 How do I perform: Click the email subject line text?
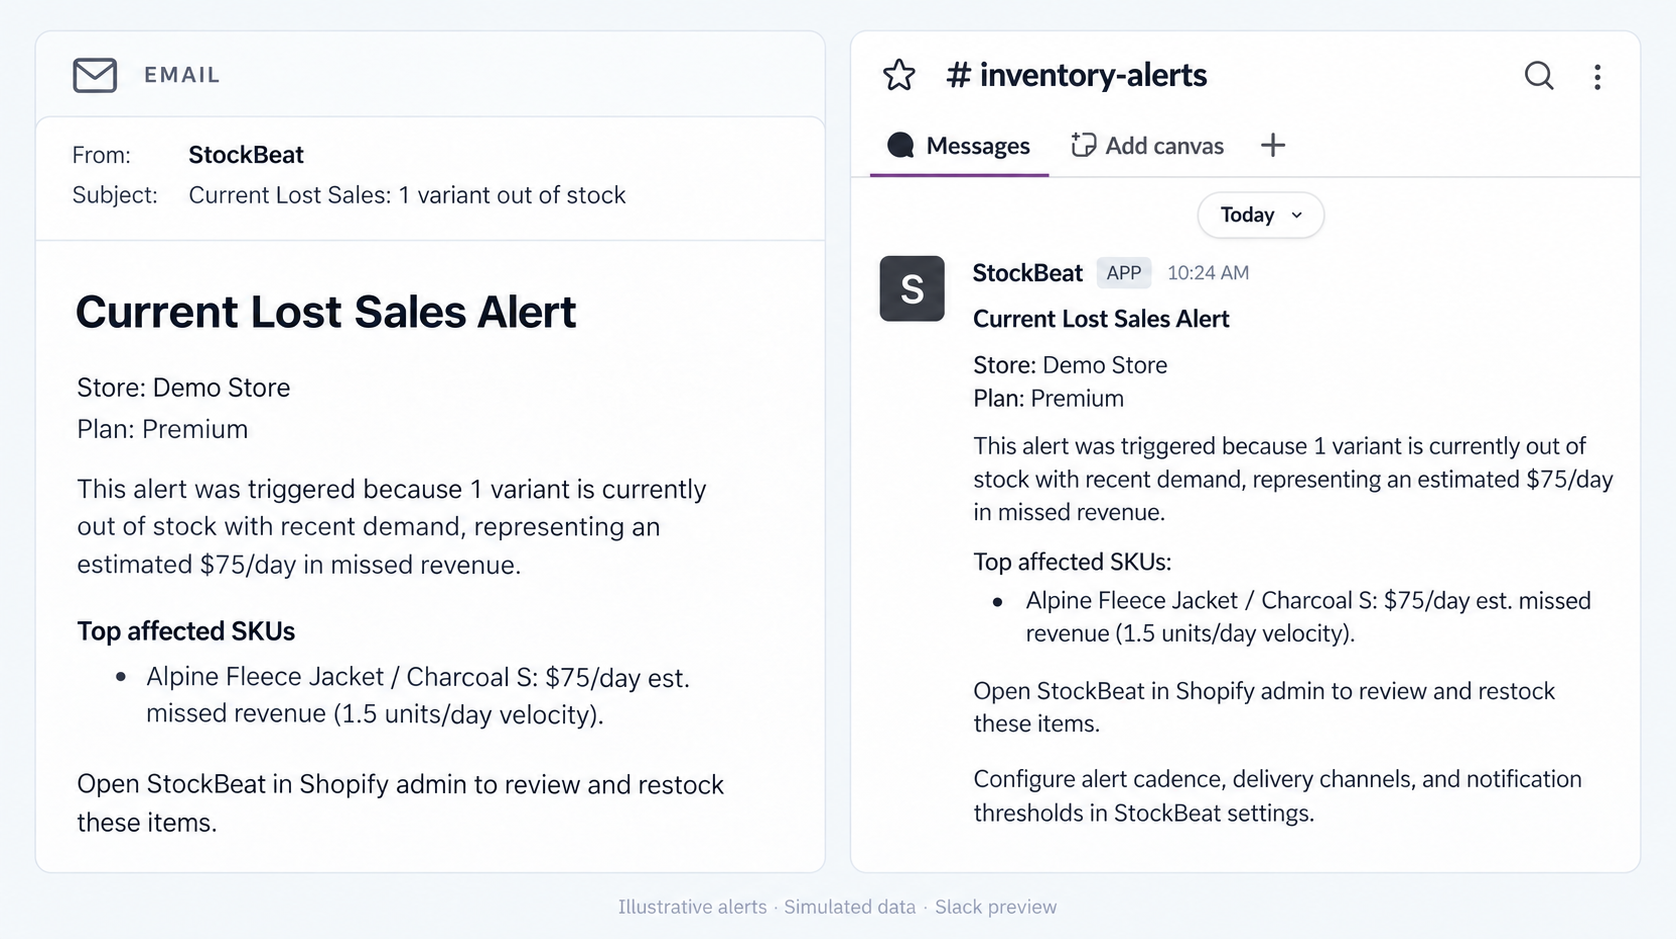click(x=407, y=195)
